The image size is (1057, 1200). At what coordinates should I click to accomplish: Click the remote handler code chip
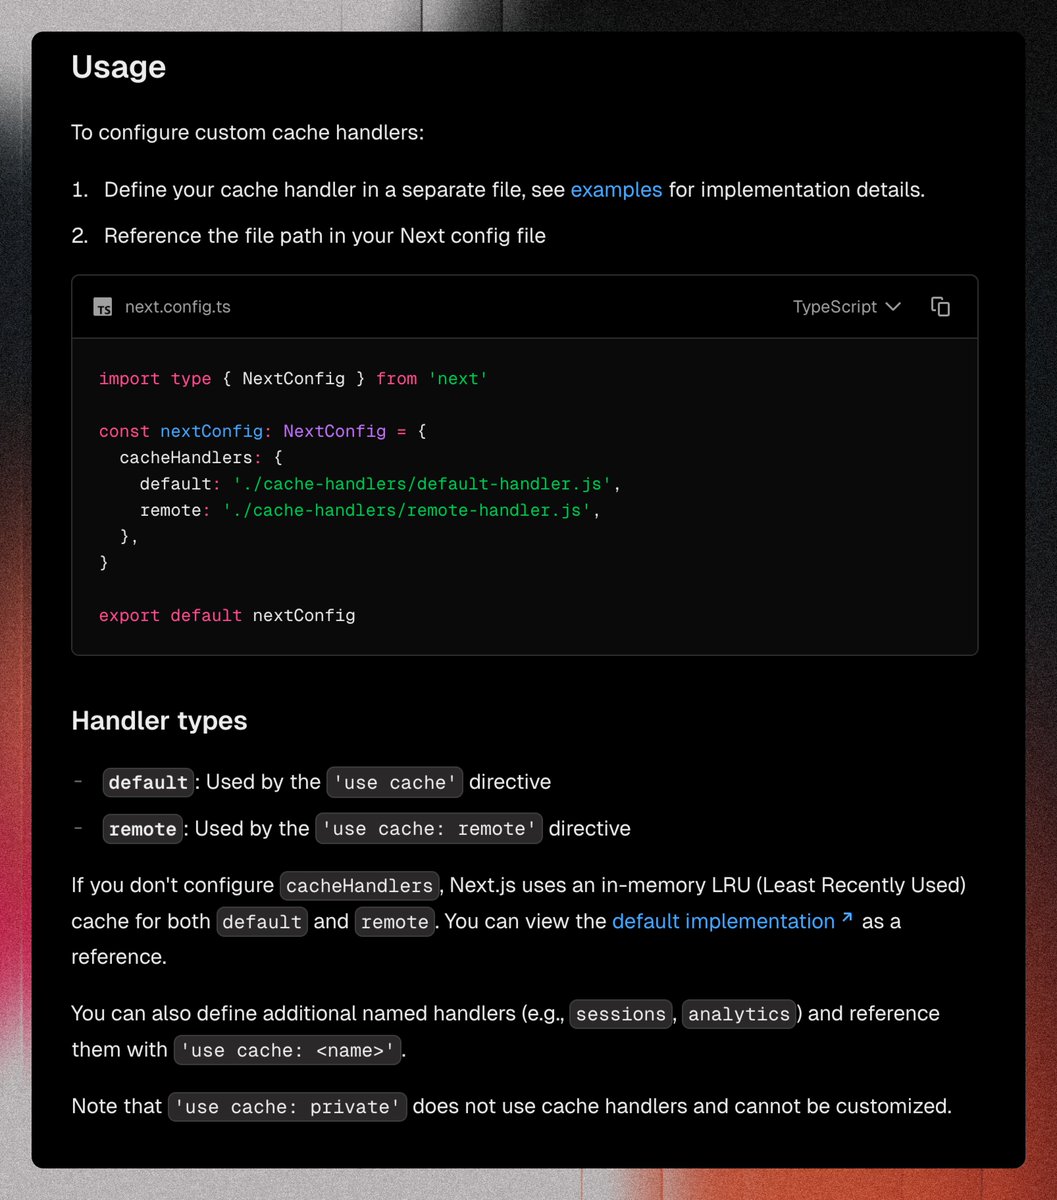pos(142,829)
